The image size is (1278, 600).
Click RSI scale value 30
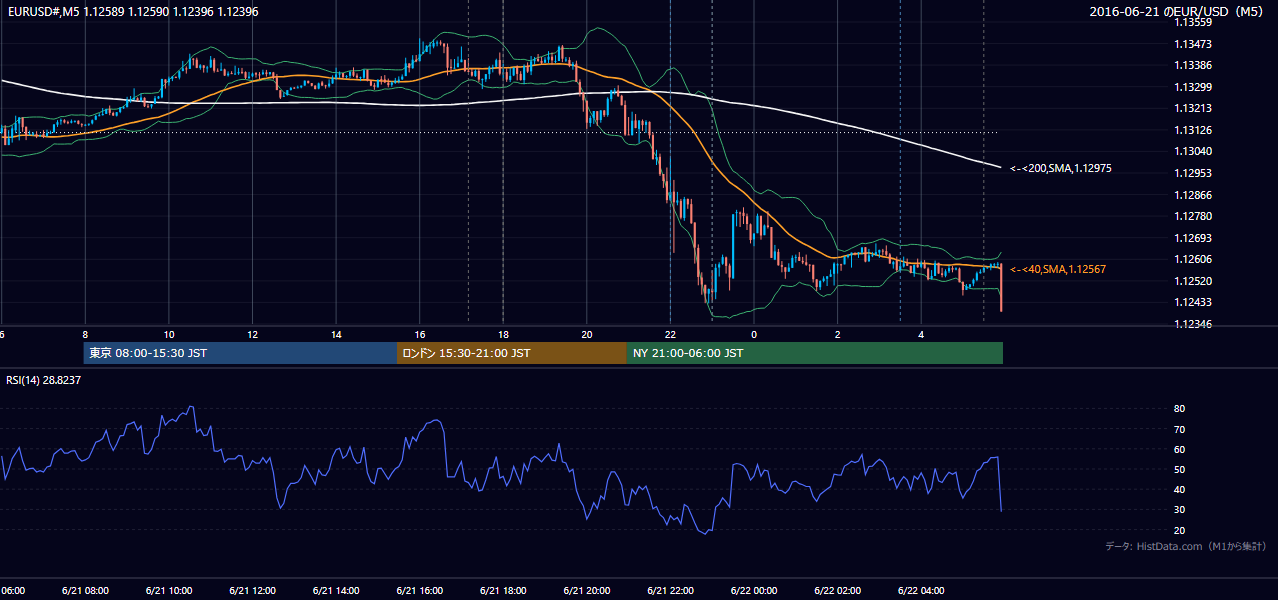[1180, 509]
